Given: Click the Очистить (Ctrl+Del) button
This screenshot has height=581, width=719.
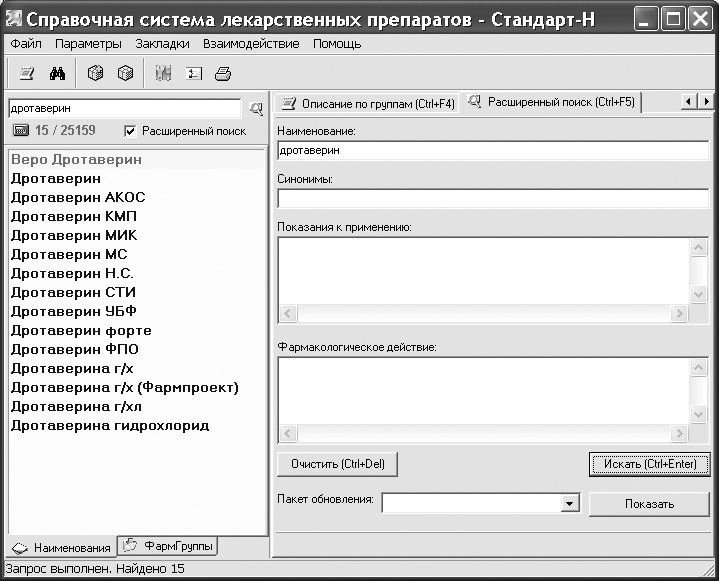Looking at the screenshot, I should click(337, 464).
